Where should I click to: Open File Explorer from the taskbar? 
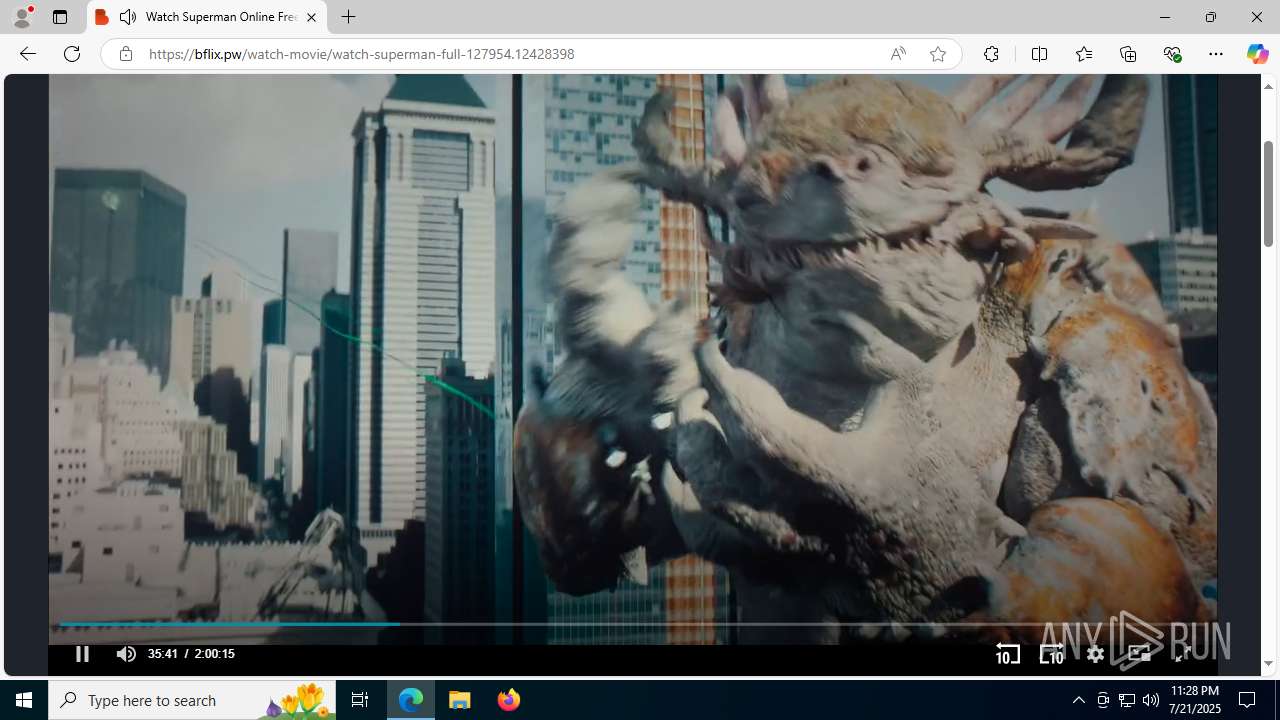point(460,700)
